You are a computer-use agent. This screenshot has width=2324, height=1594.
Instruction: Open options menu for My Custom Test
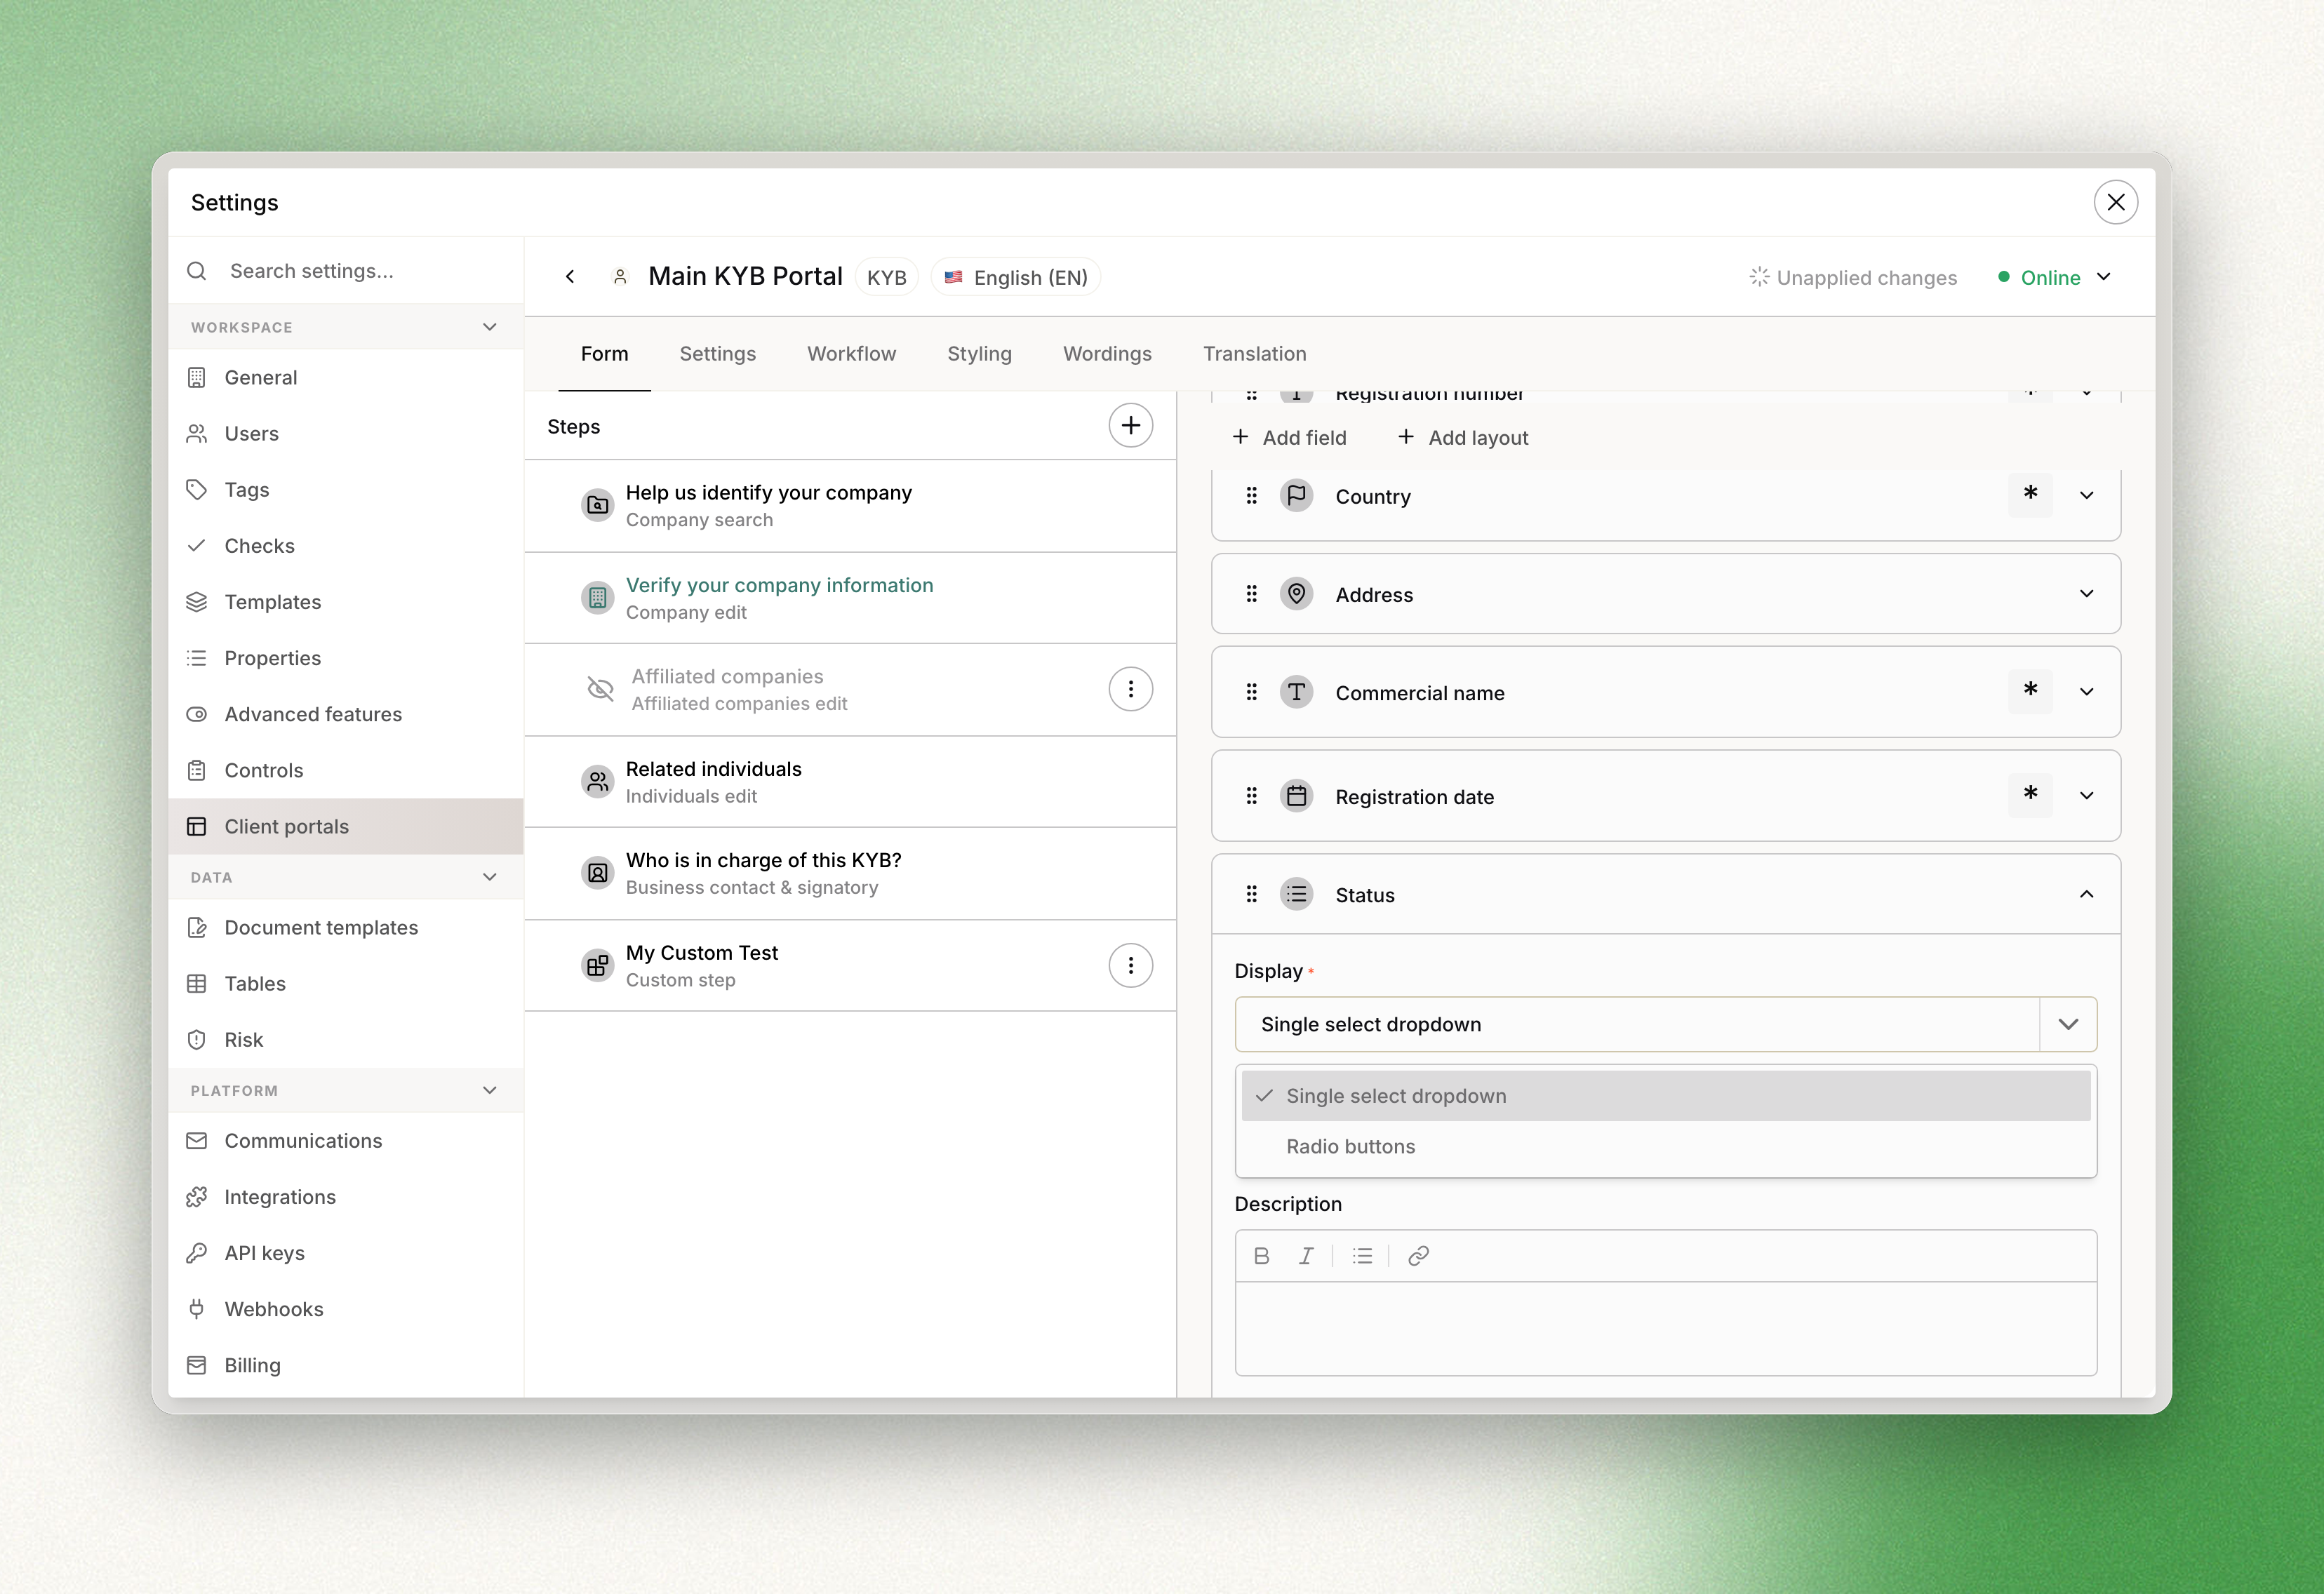(x=1130, y=965)
